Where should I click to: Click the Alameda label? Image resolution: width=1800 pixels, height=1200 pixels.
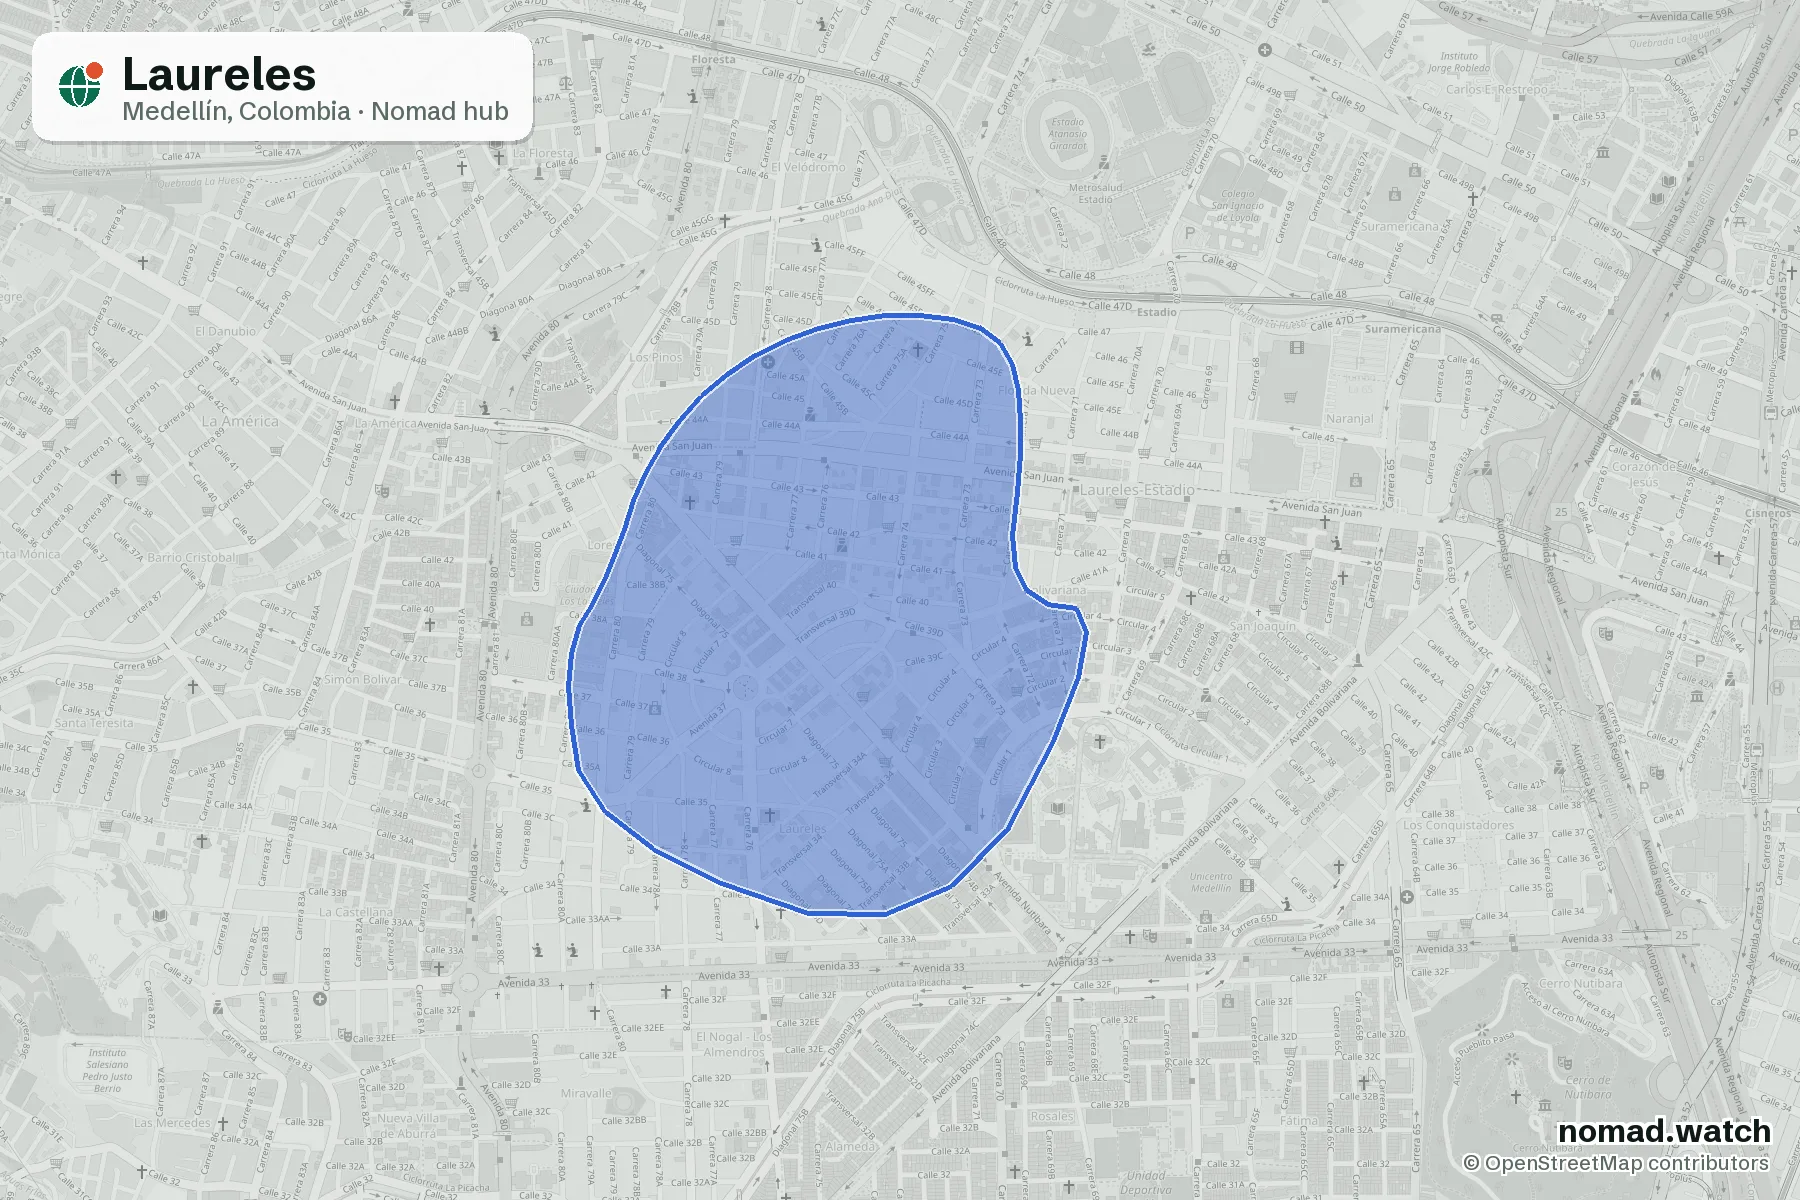coord(851,1147)
